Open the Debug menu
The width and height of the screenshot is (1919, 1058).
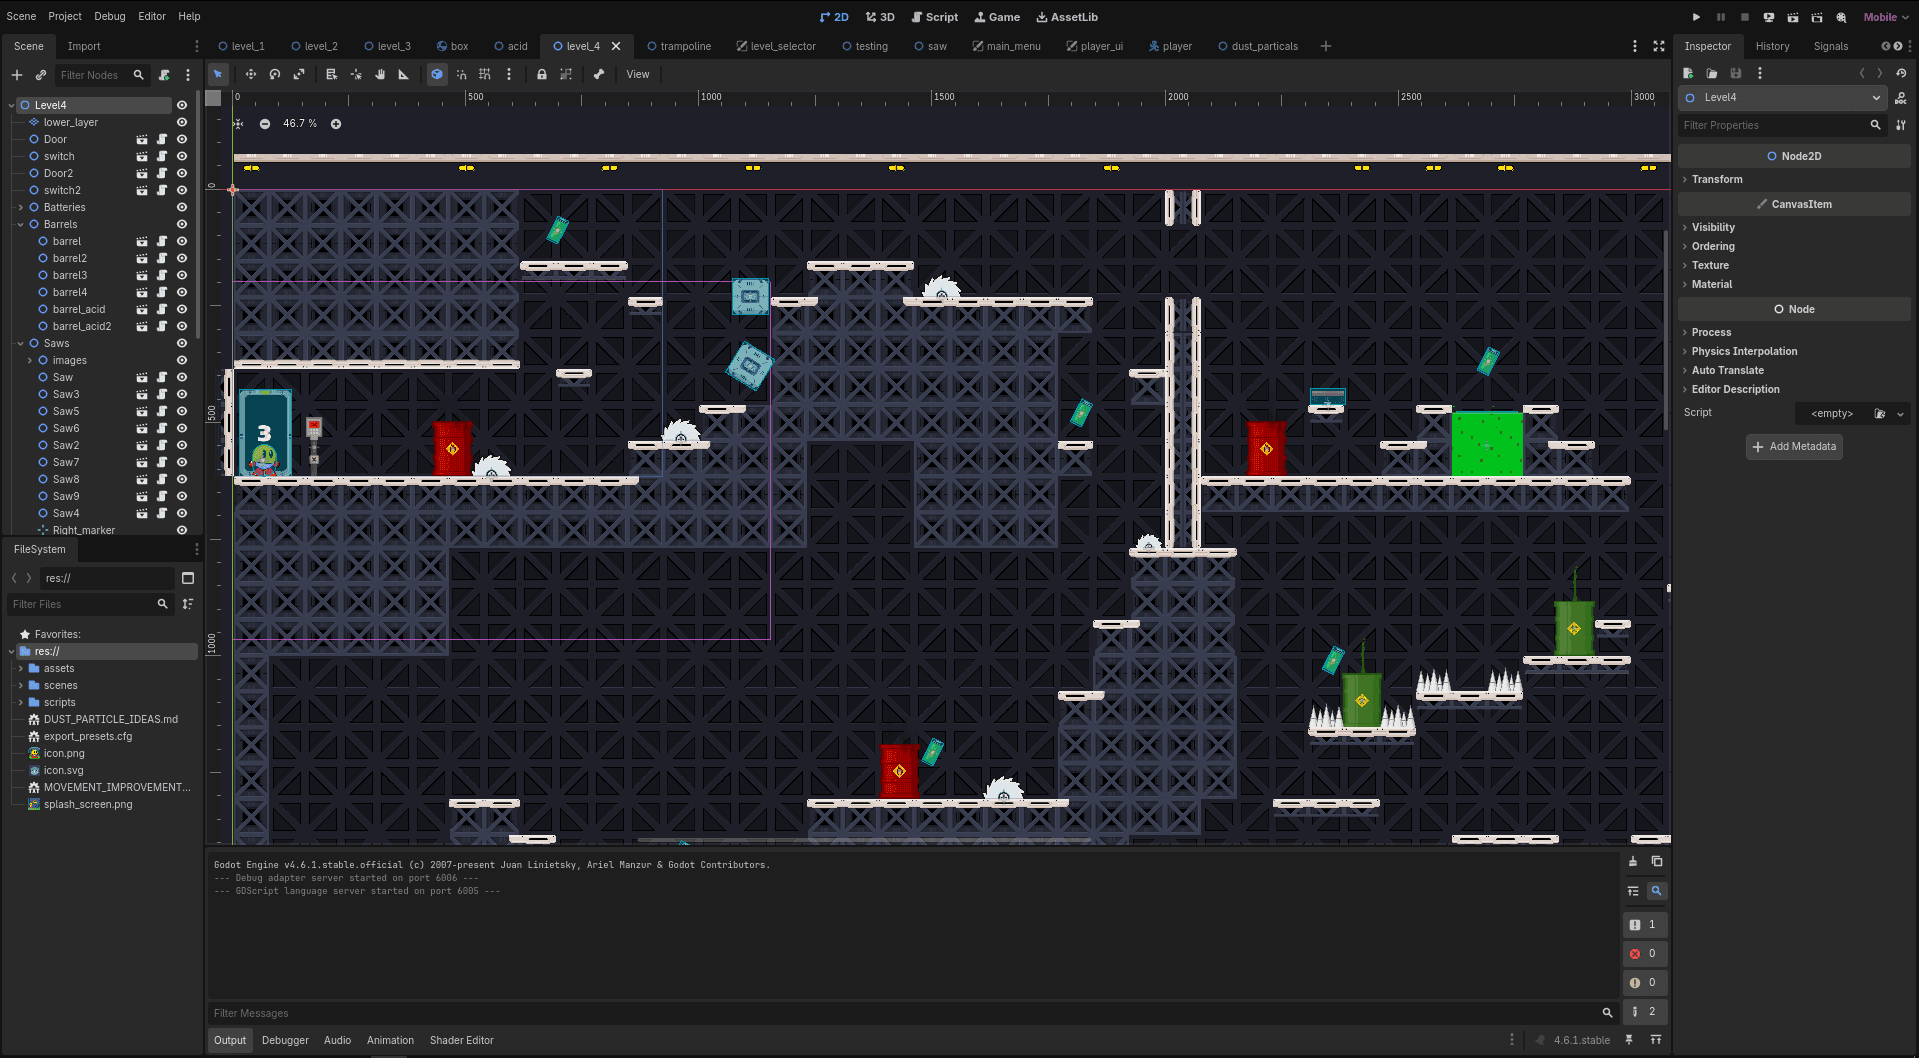[x=110, y=16]
